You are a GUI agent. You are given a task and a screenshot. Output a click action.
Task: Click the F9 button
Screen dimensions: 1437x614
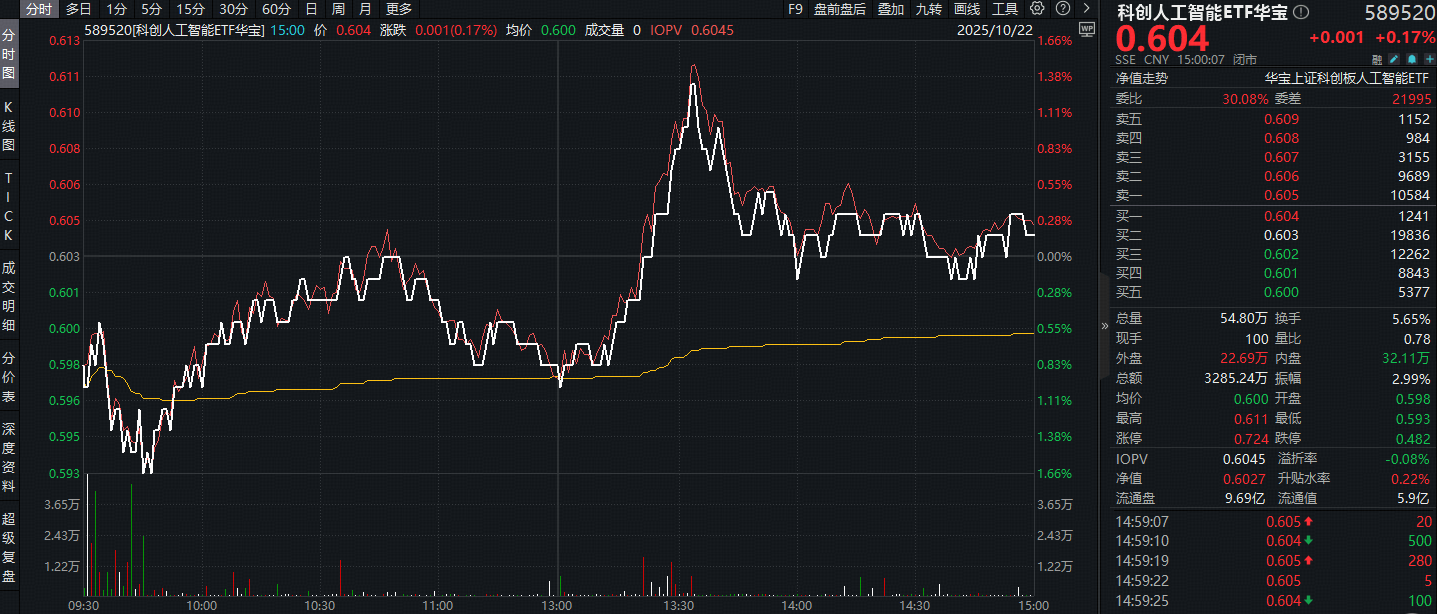795,9
